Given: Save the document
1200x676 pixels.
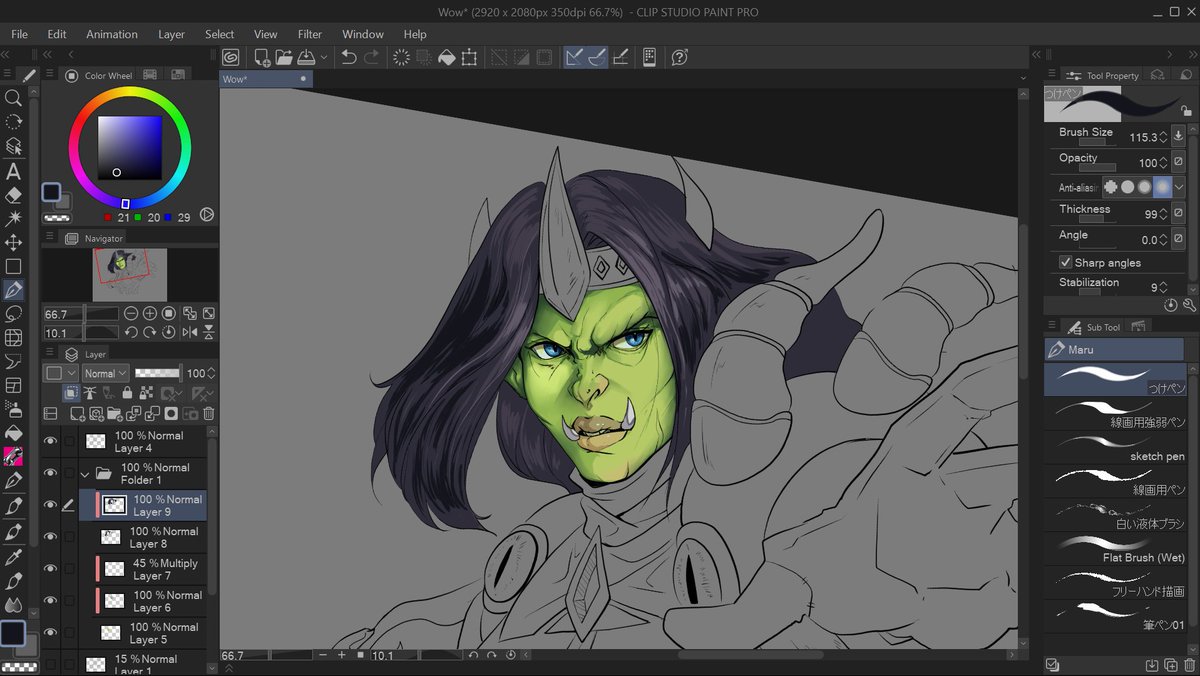Looking at the screenshot, I should pos(307,57).
